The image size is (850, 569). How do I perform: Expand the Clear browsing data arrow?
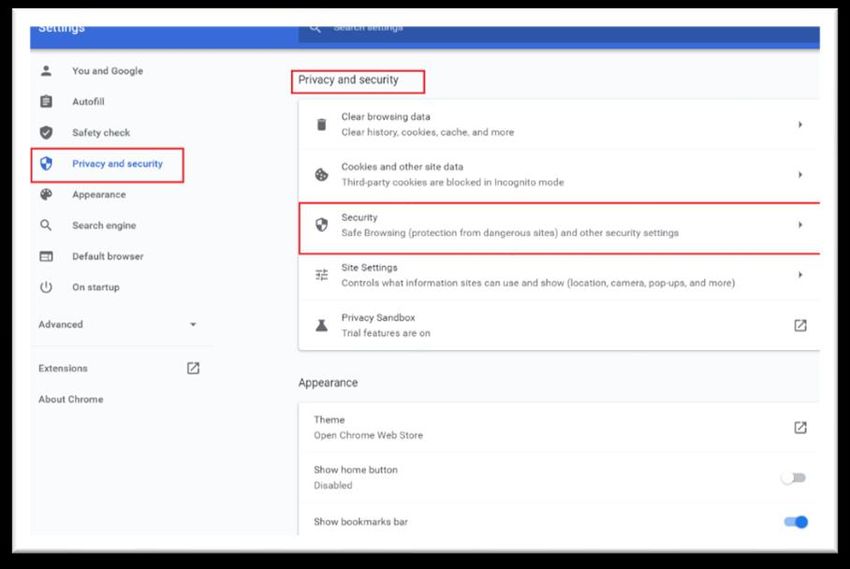coord(800,125)
